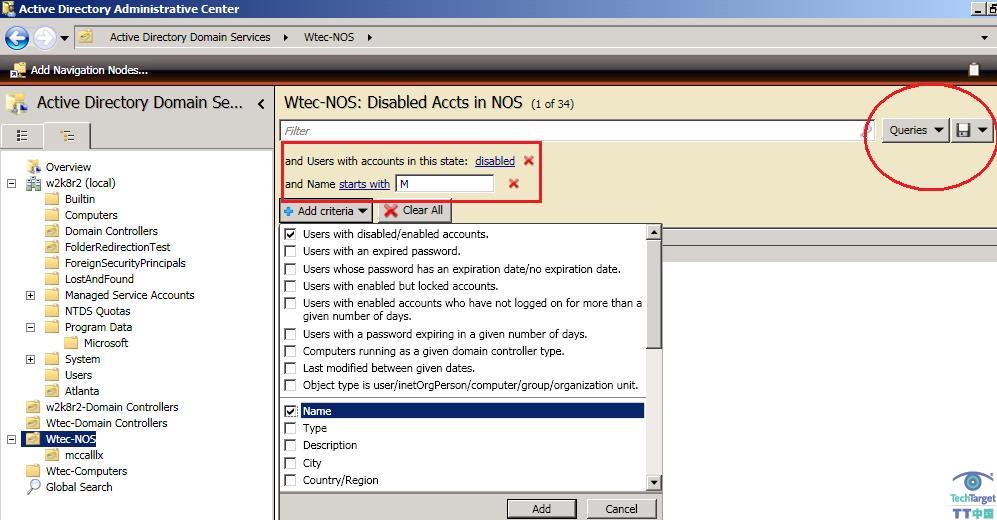Screen dimensions: 997x520
Task: Click the Cancel button
Action: click(621, 509)
